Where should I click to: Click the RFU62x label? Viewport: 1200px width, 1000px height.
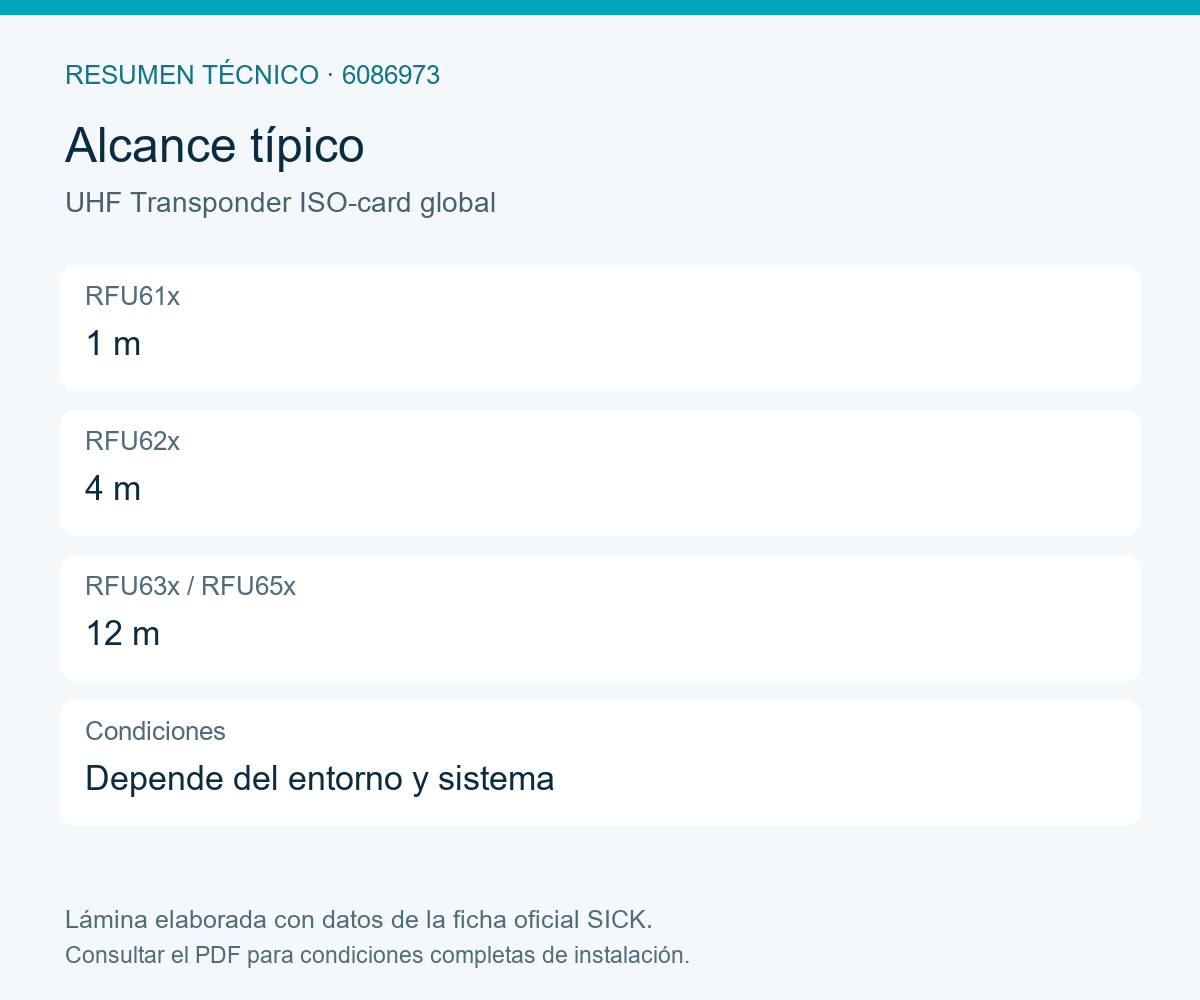[133, 441]
